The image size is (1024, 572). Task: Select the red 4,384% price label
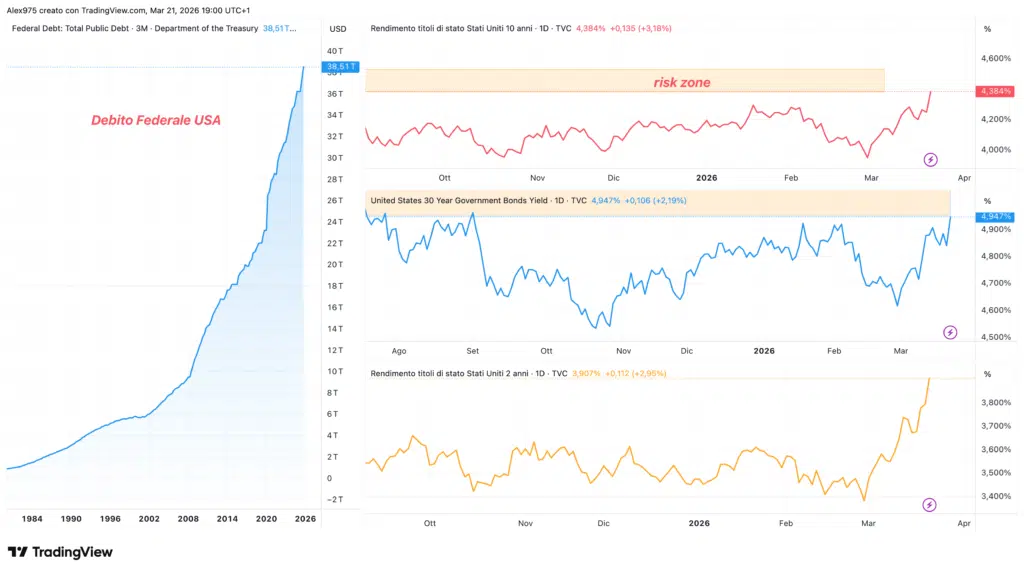coord(994,92)
